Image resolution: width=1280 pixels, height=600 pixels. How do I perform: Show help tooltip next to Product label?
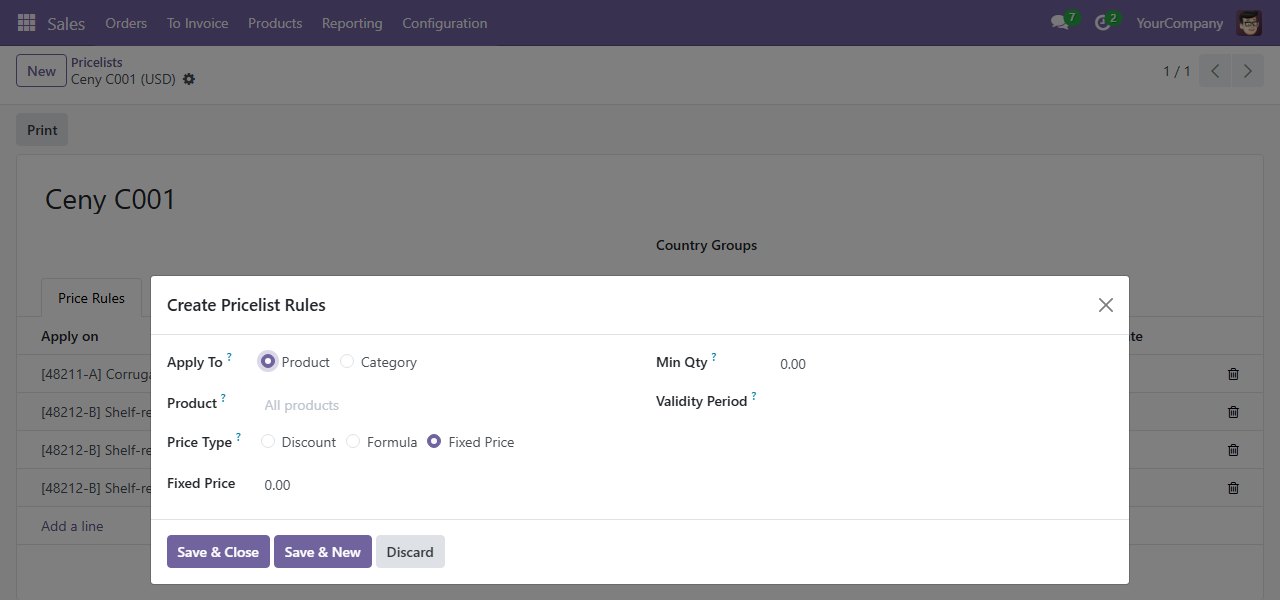click(x=223, y=398)
